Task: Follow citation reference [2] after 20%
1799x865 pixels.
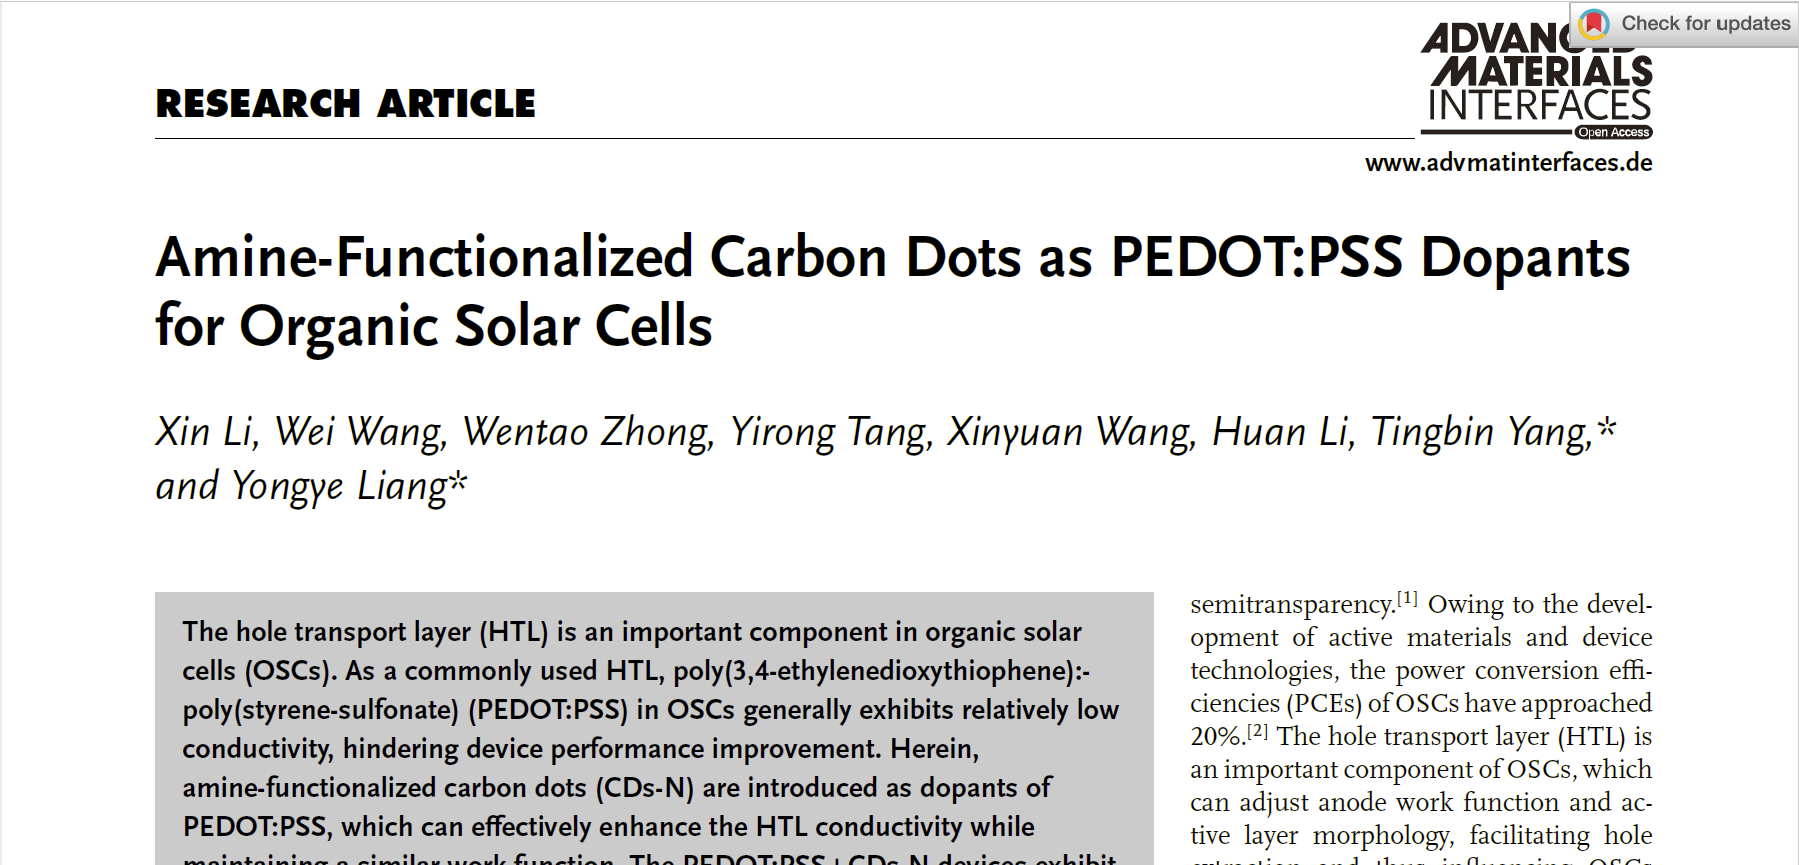Action: [x=1257, y=731]
